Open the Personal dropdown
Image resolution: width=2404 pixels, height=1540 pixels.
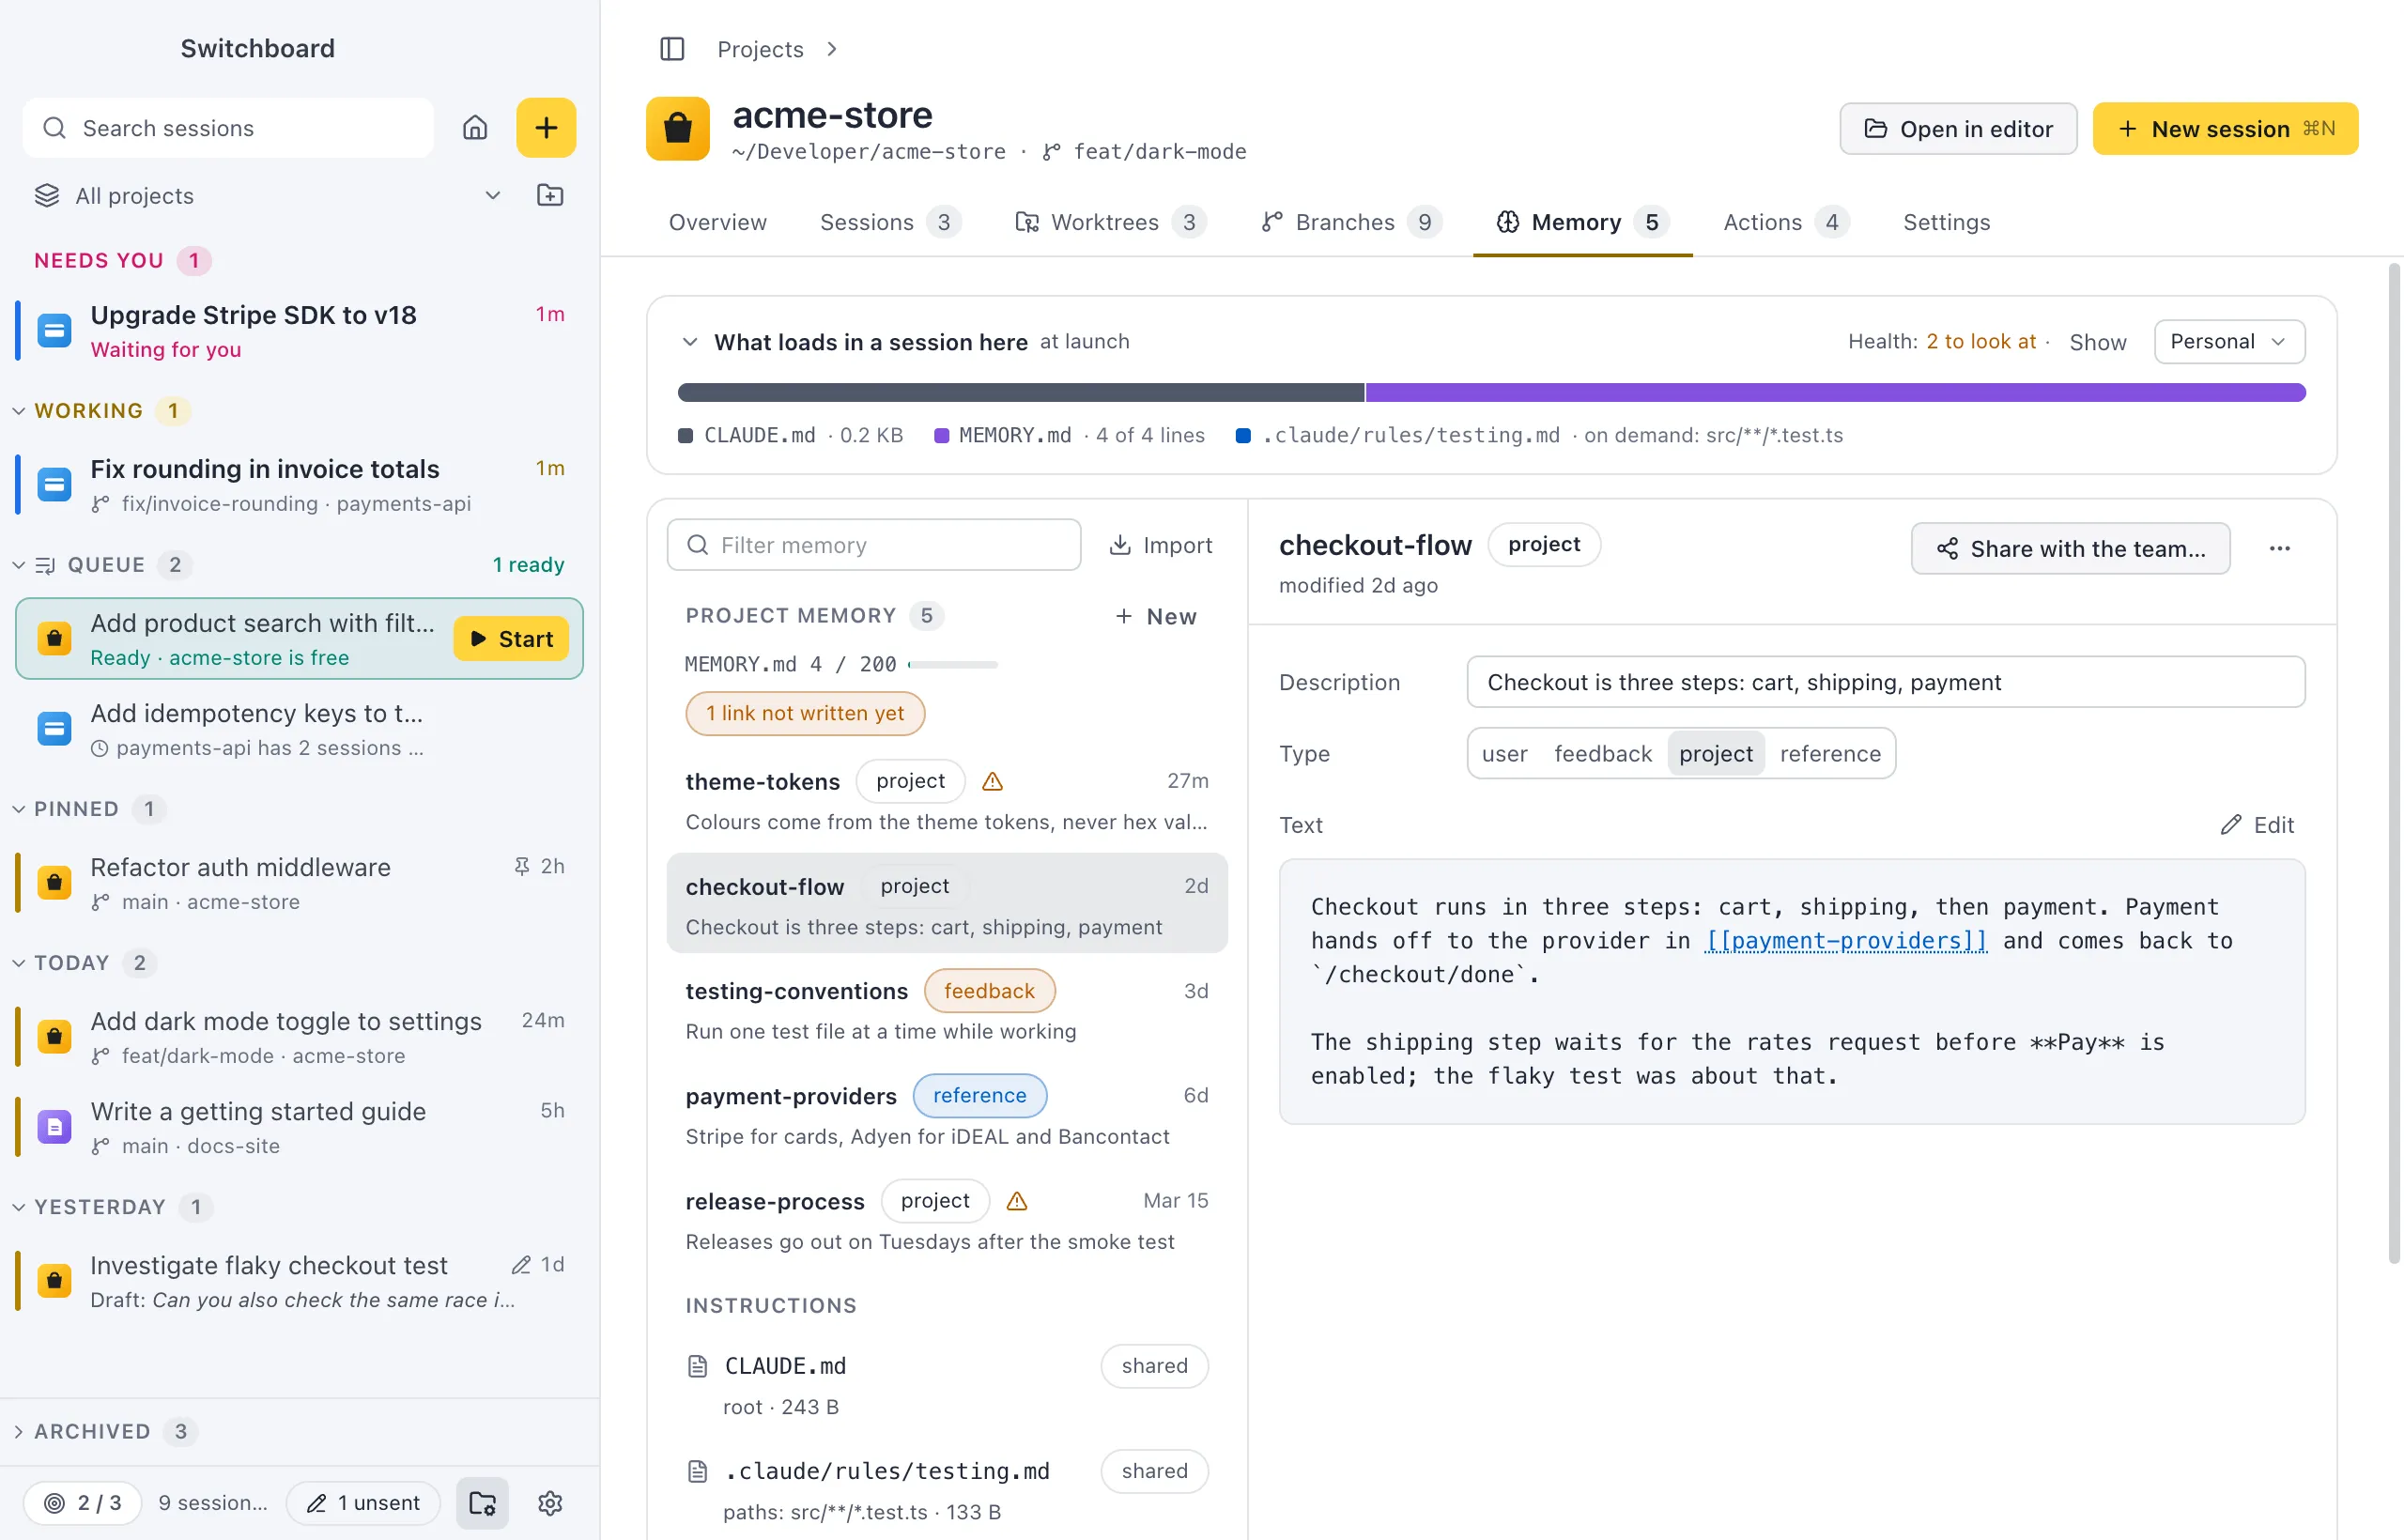tap(2229, 341)
